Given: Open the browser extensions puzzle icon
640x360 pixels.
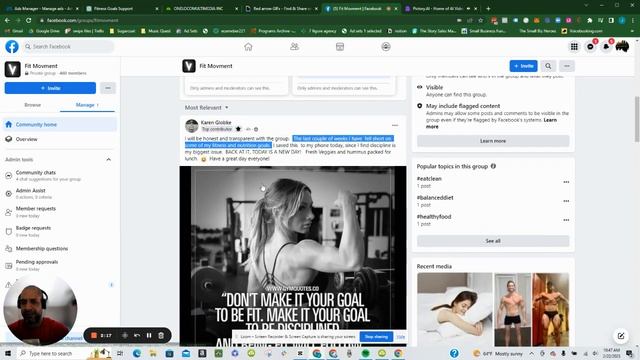Looking at the screenshot, I should (x=589, y=20).
